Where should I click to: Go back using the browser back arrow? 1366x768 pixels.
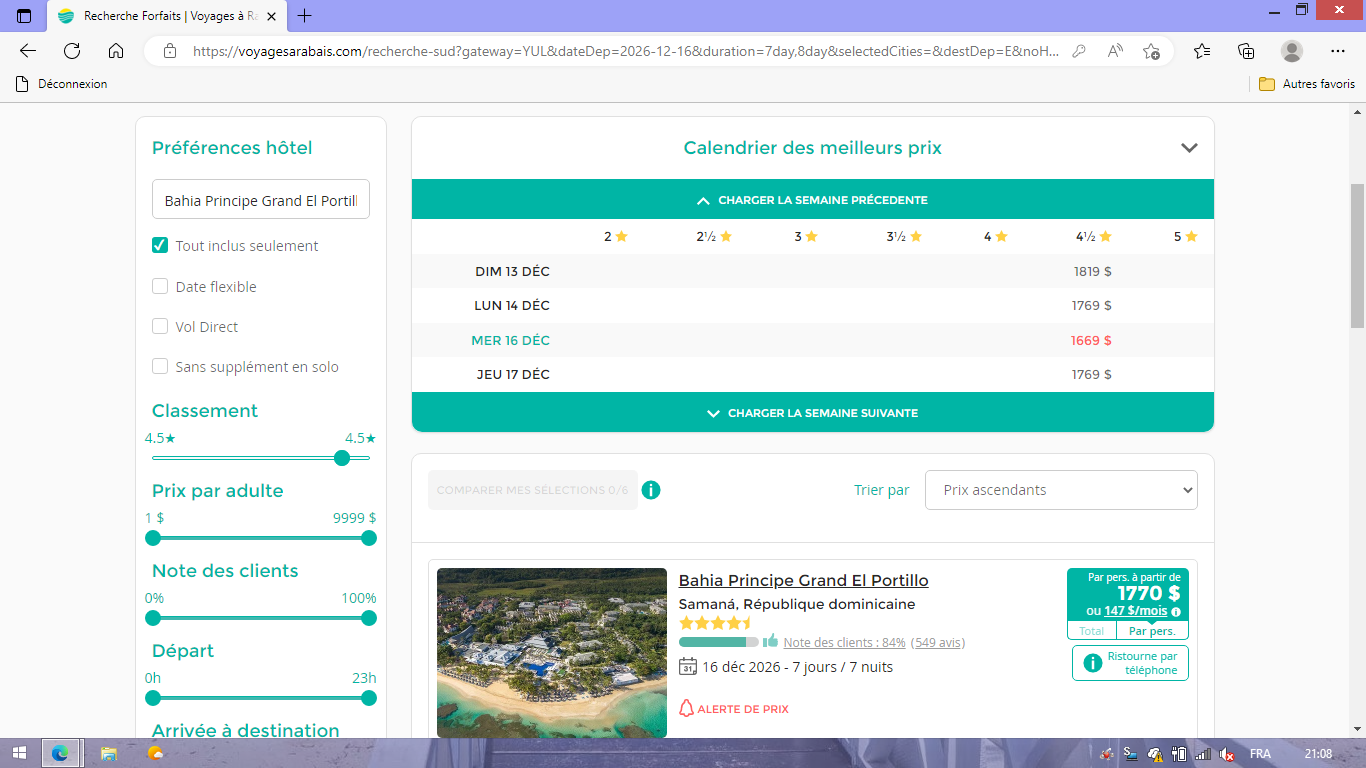(28, 51)
